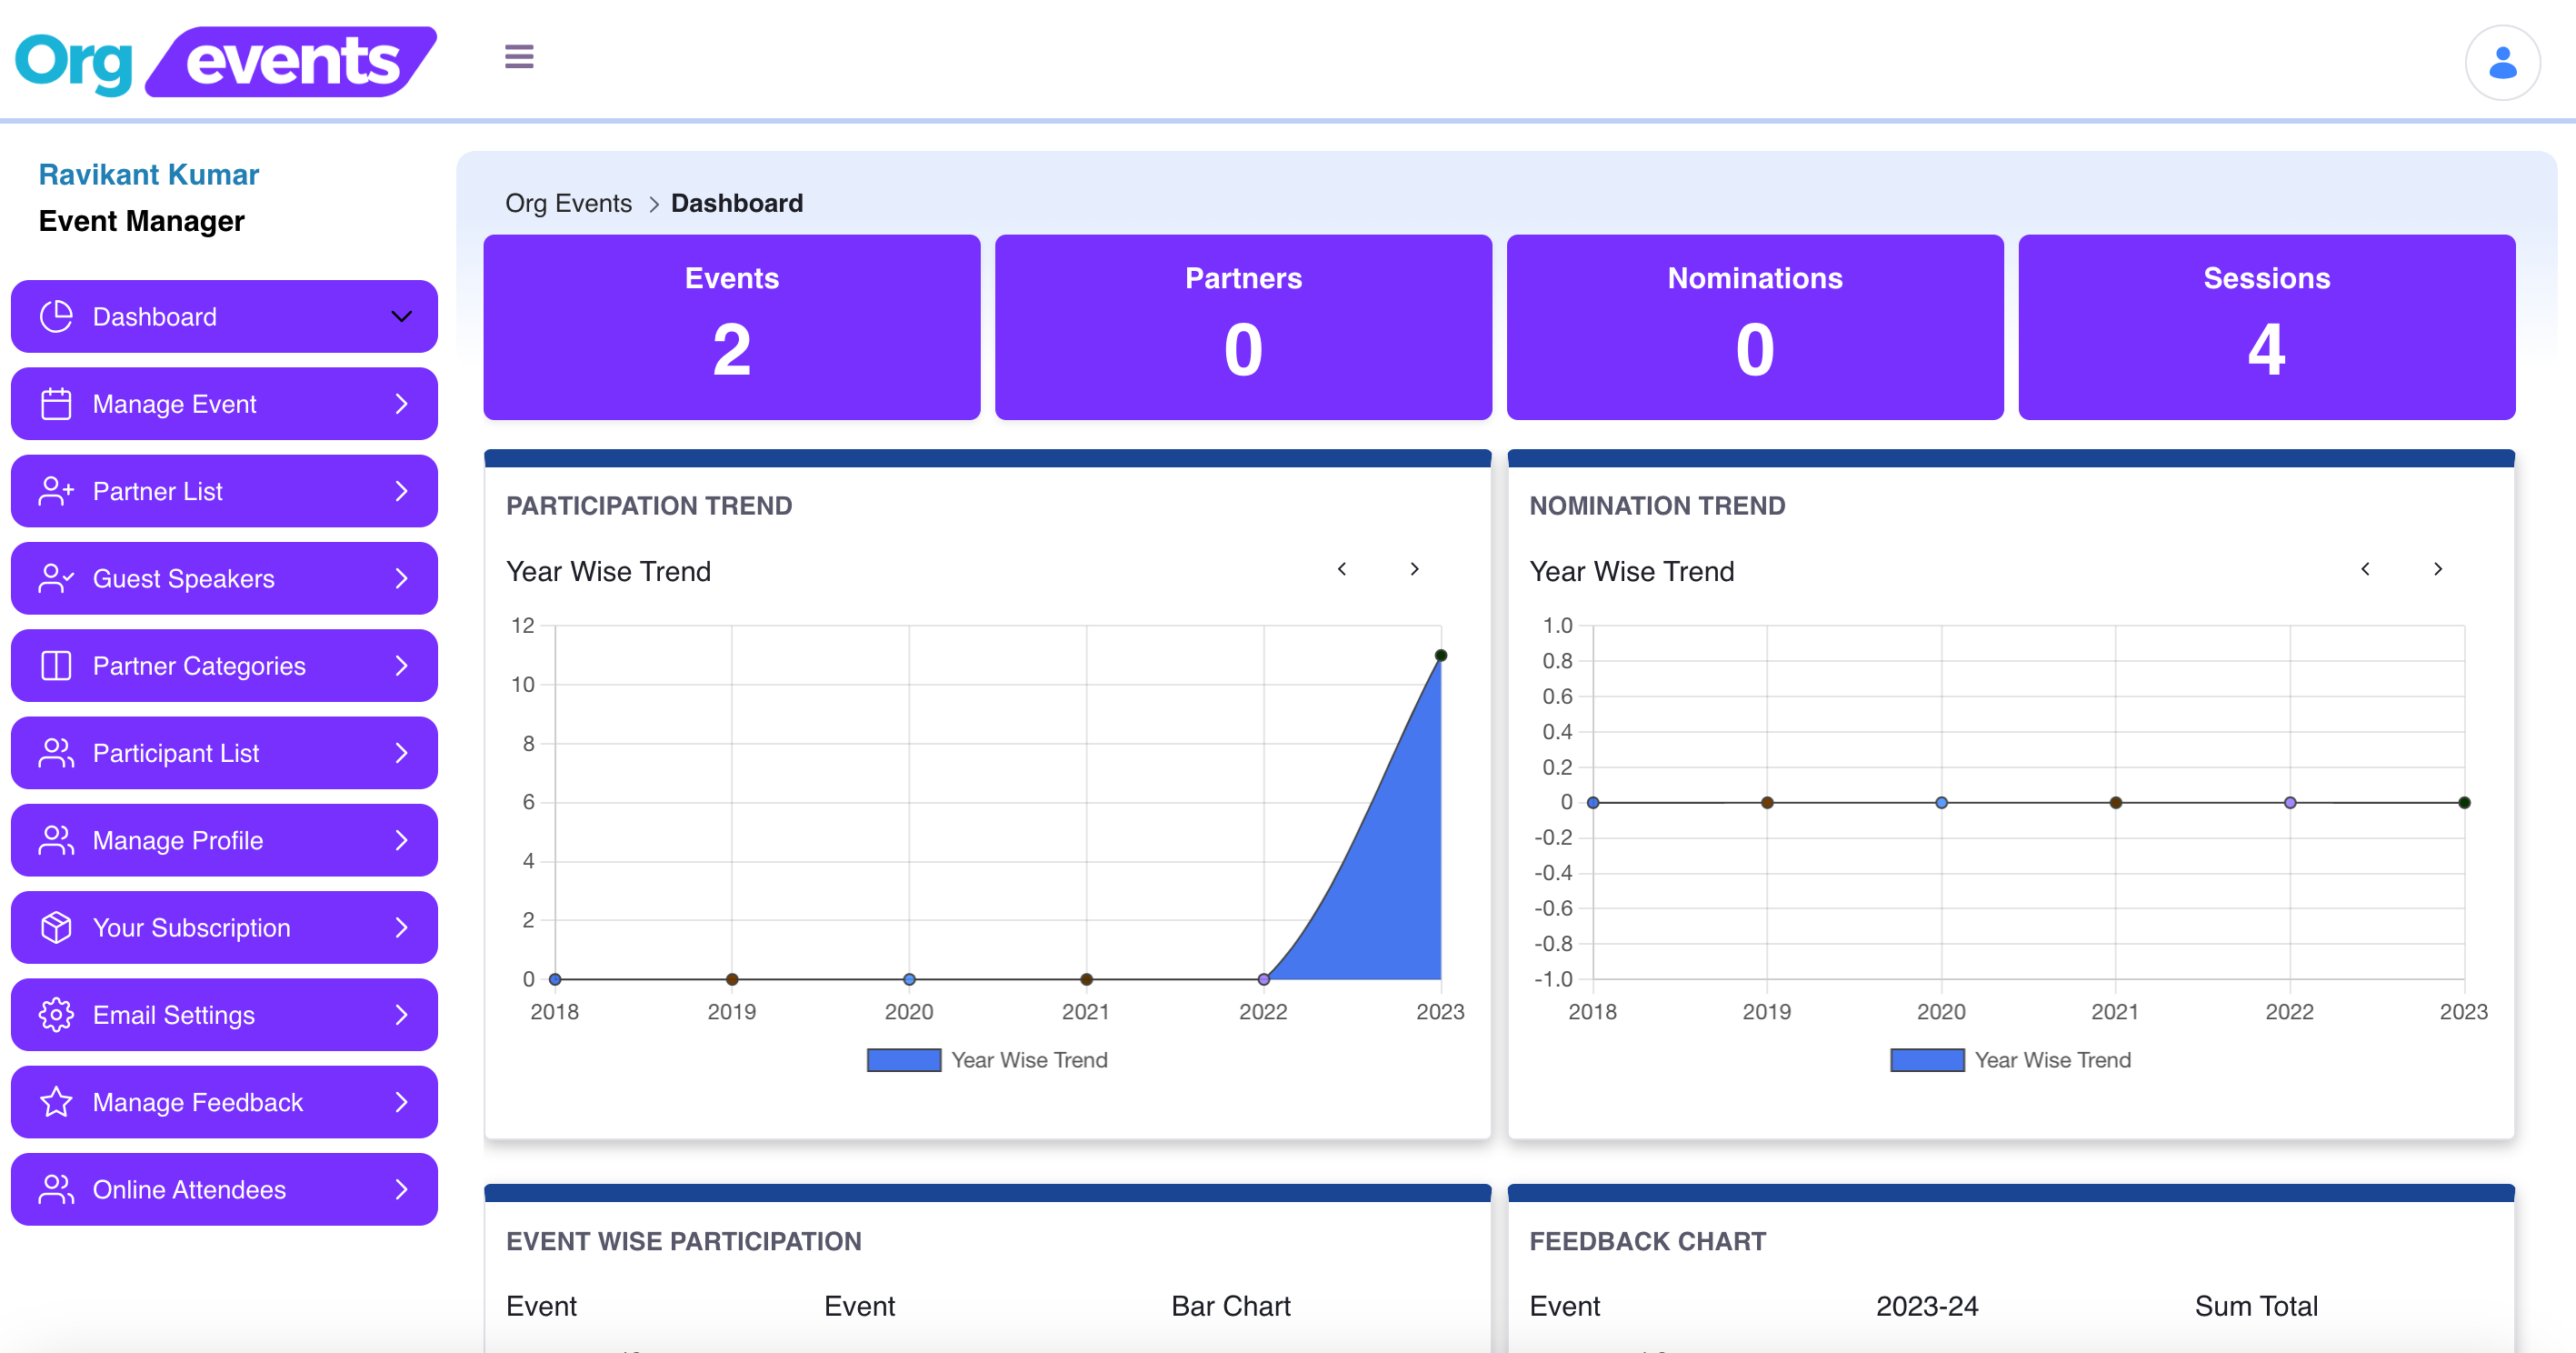Screen dimensions: 2576x1353
Task: Select the Events summary card
Action: point(731,327)
